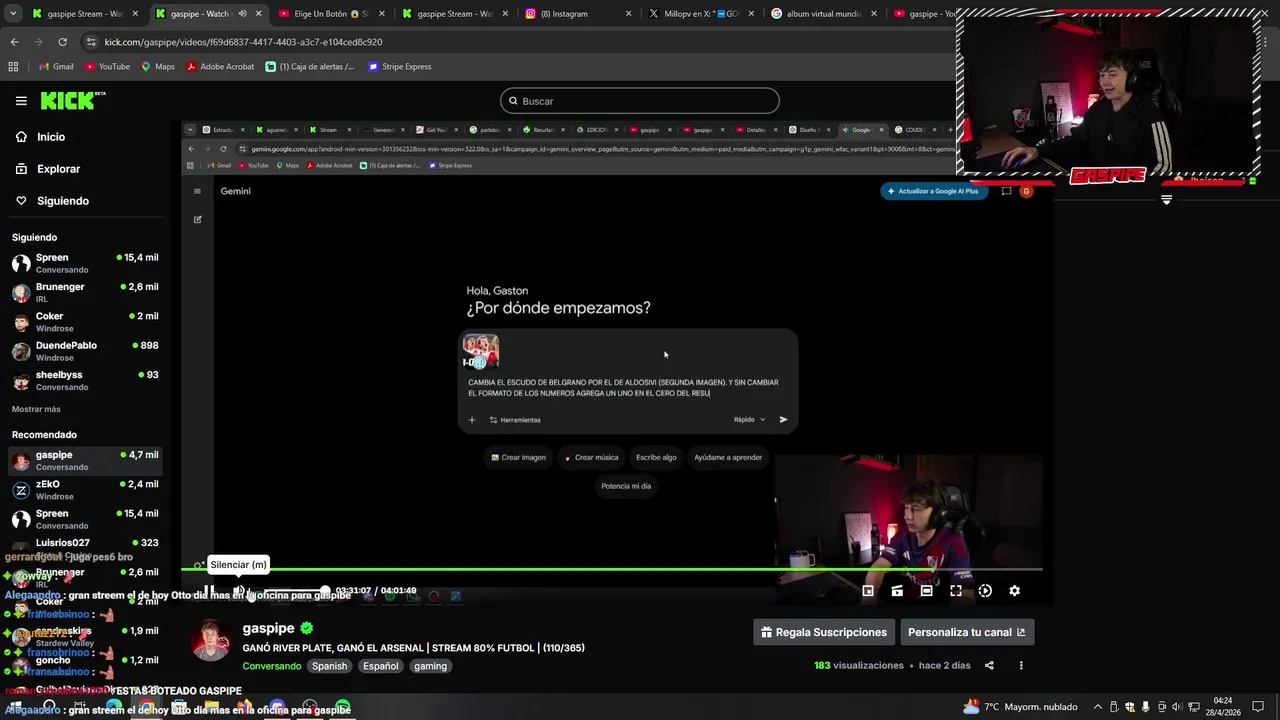Pause the video playback
Viewport: 1280px width, 720px height.
coord(209,591)
